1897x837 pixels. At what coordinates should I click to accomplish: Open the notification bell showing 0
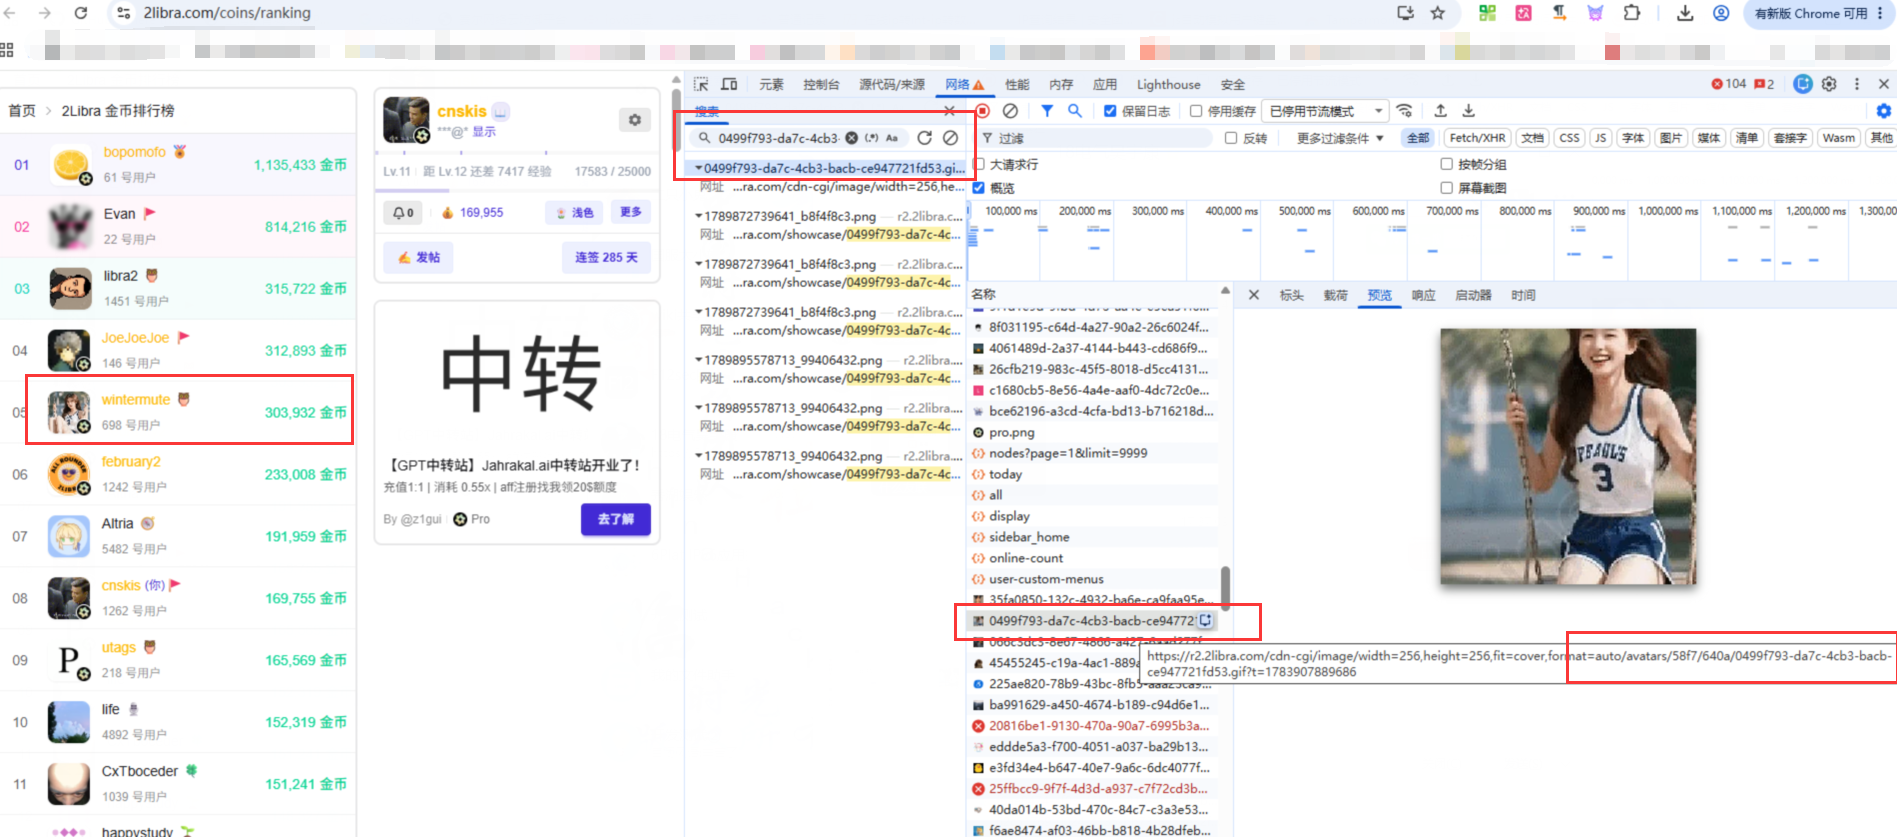pos(403,213)
